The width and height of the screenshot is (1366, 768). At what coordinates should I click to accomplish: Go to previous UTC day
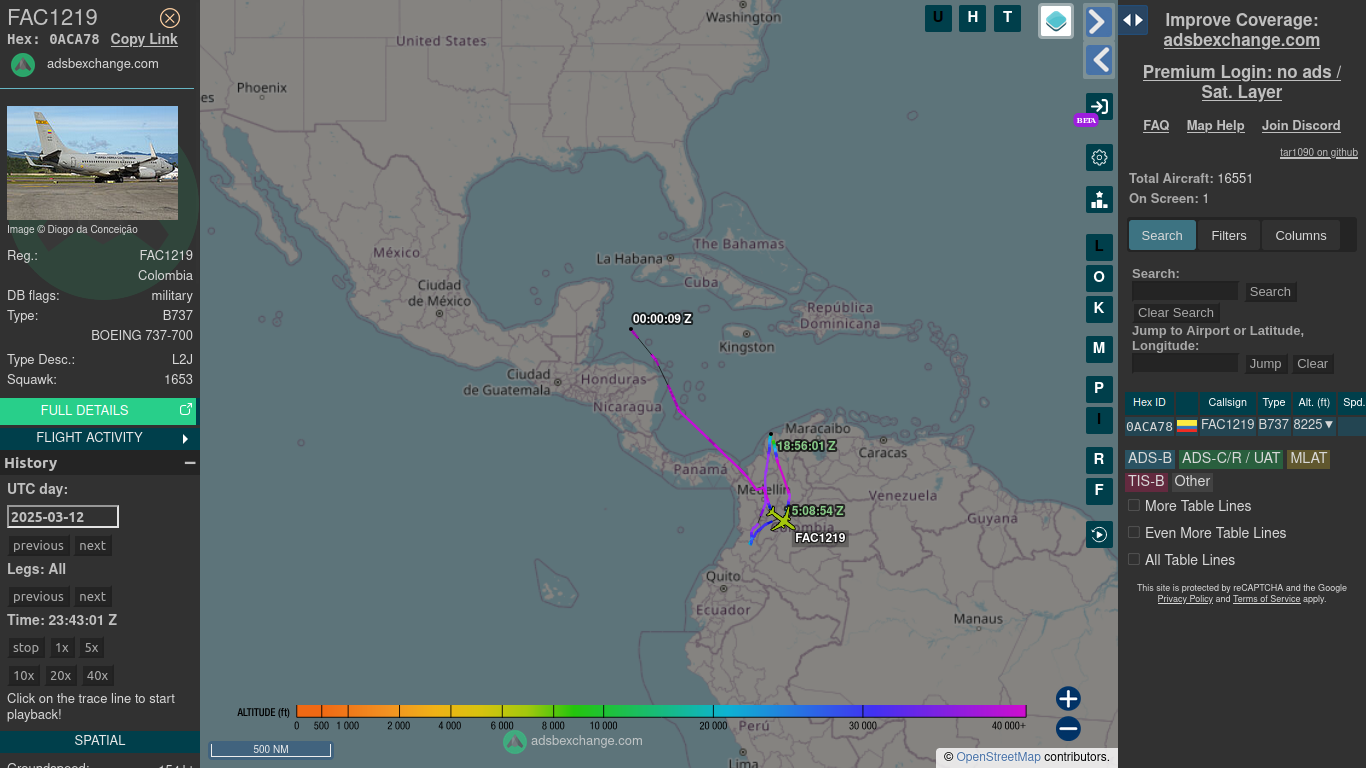pyautogui.click(x=39, y=546)
